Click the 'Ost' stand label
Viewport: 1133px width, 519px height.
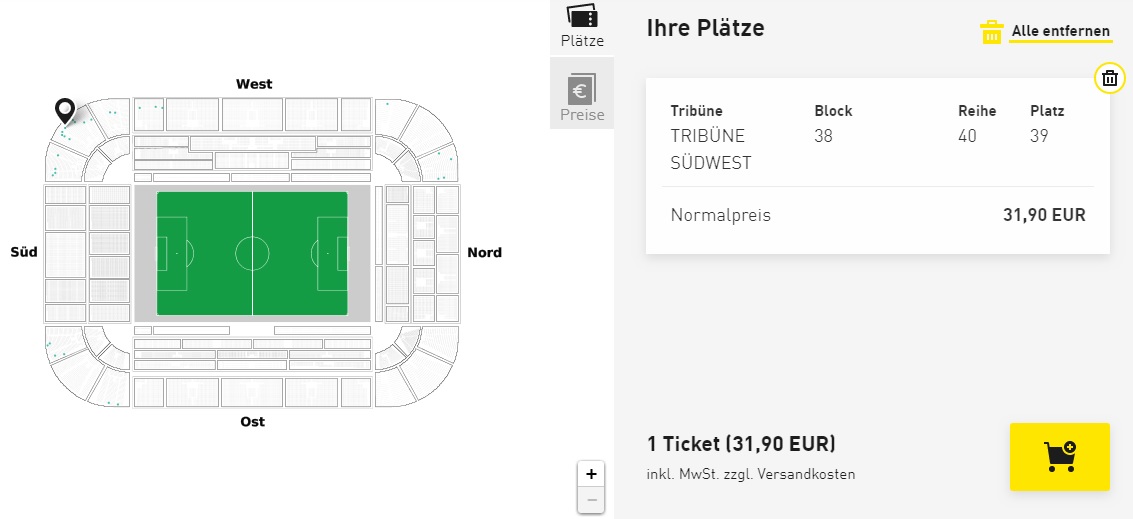pyautogui.click(x=253, y=422)
